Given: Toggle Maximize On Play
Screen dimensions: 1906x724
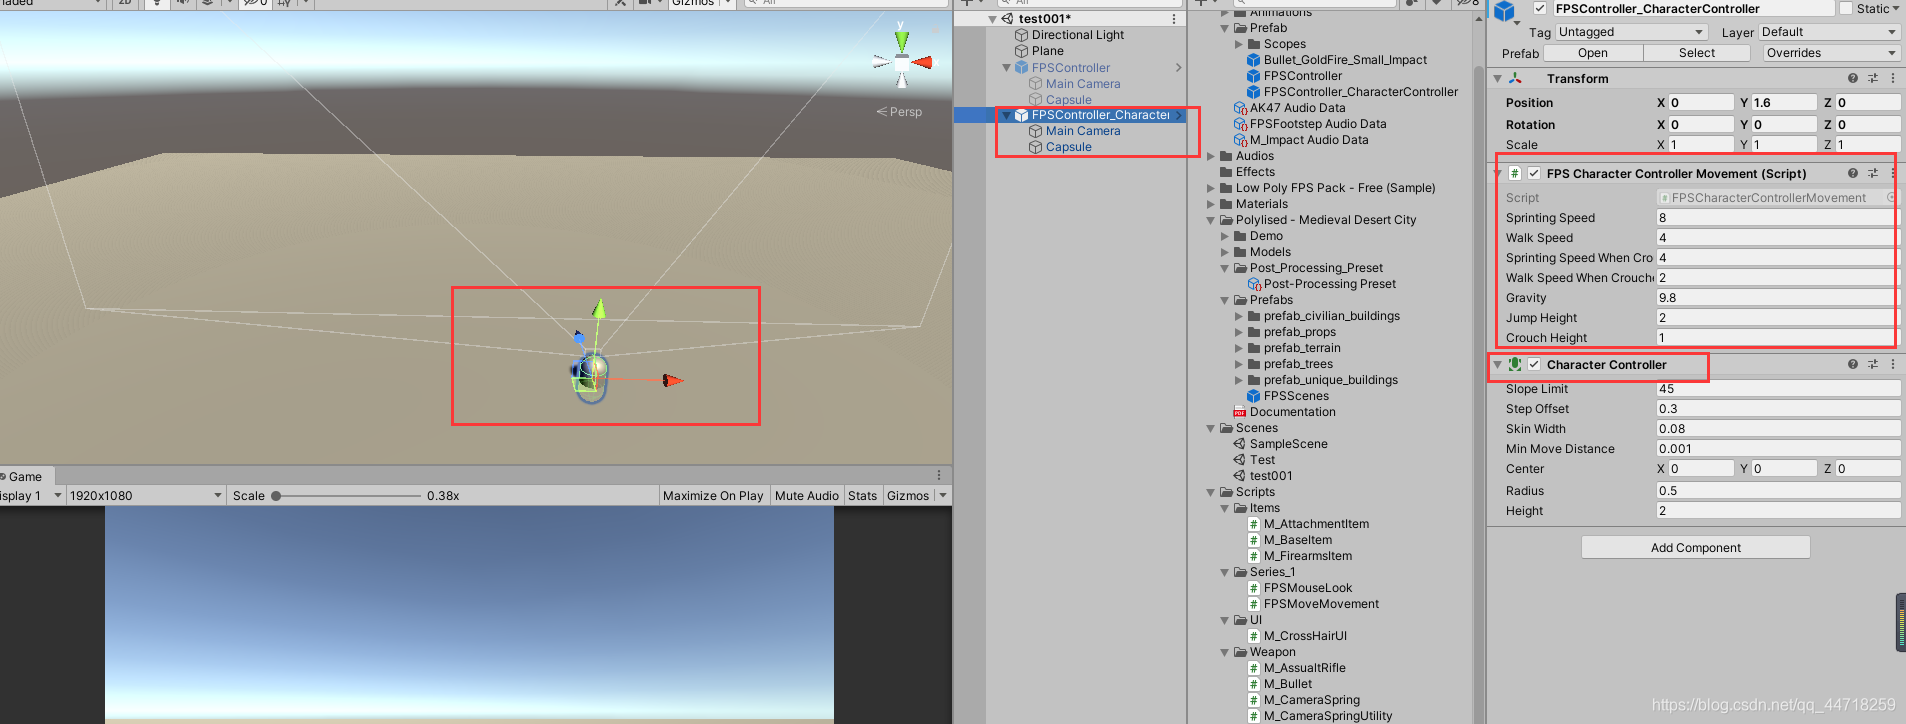Looking at the screenshot, I should [713, 495].
